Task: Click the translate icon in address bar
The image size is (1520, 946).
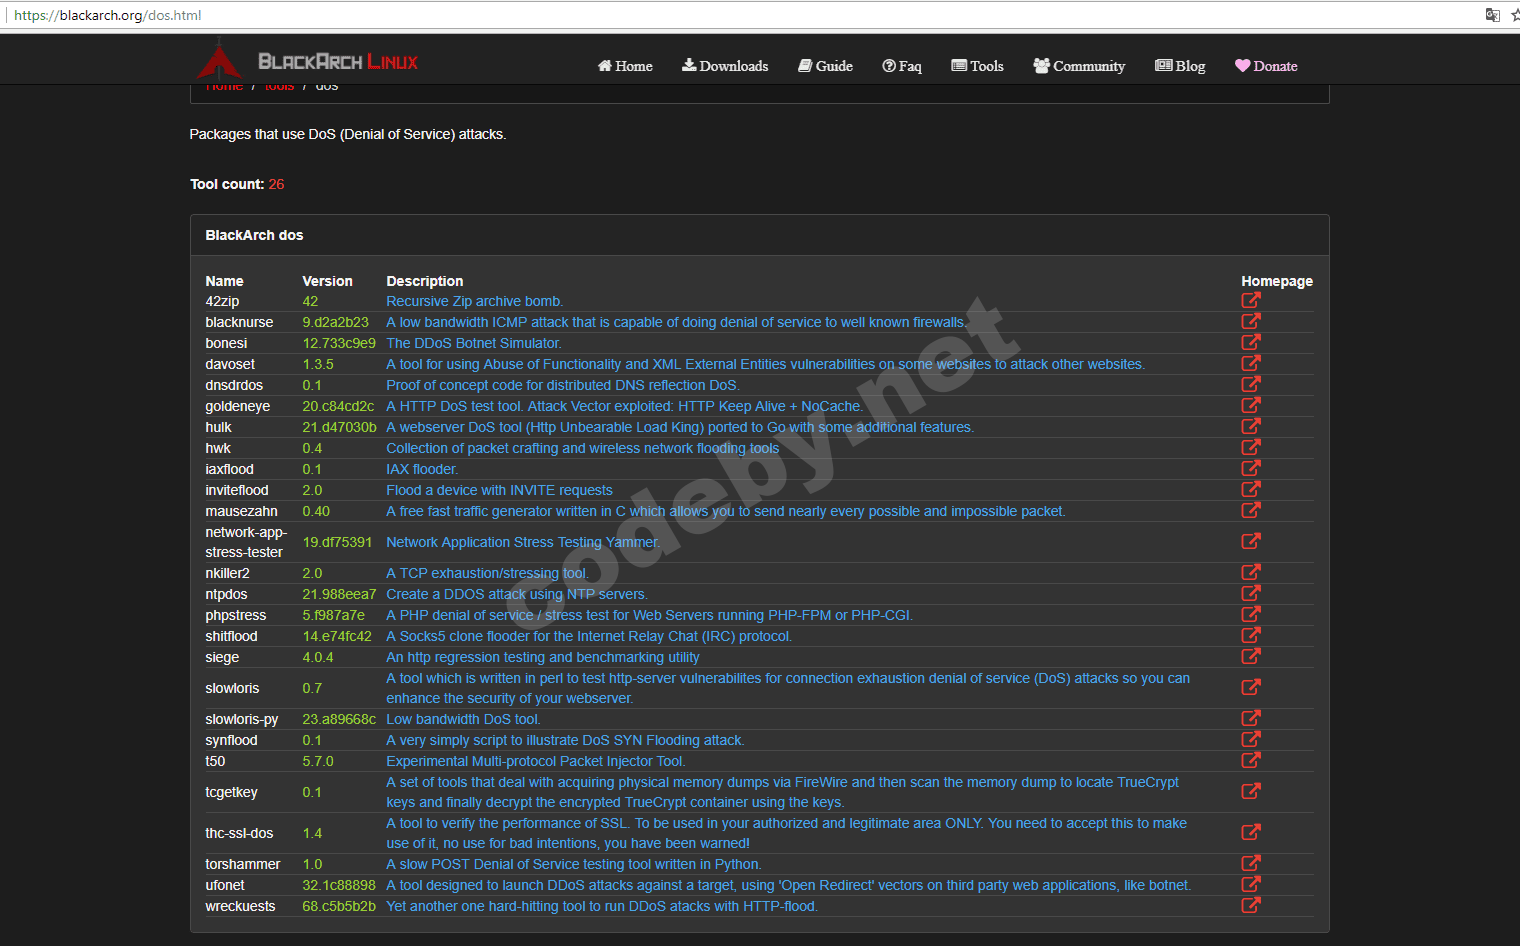Action: click(x=1492, y=15)
